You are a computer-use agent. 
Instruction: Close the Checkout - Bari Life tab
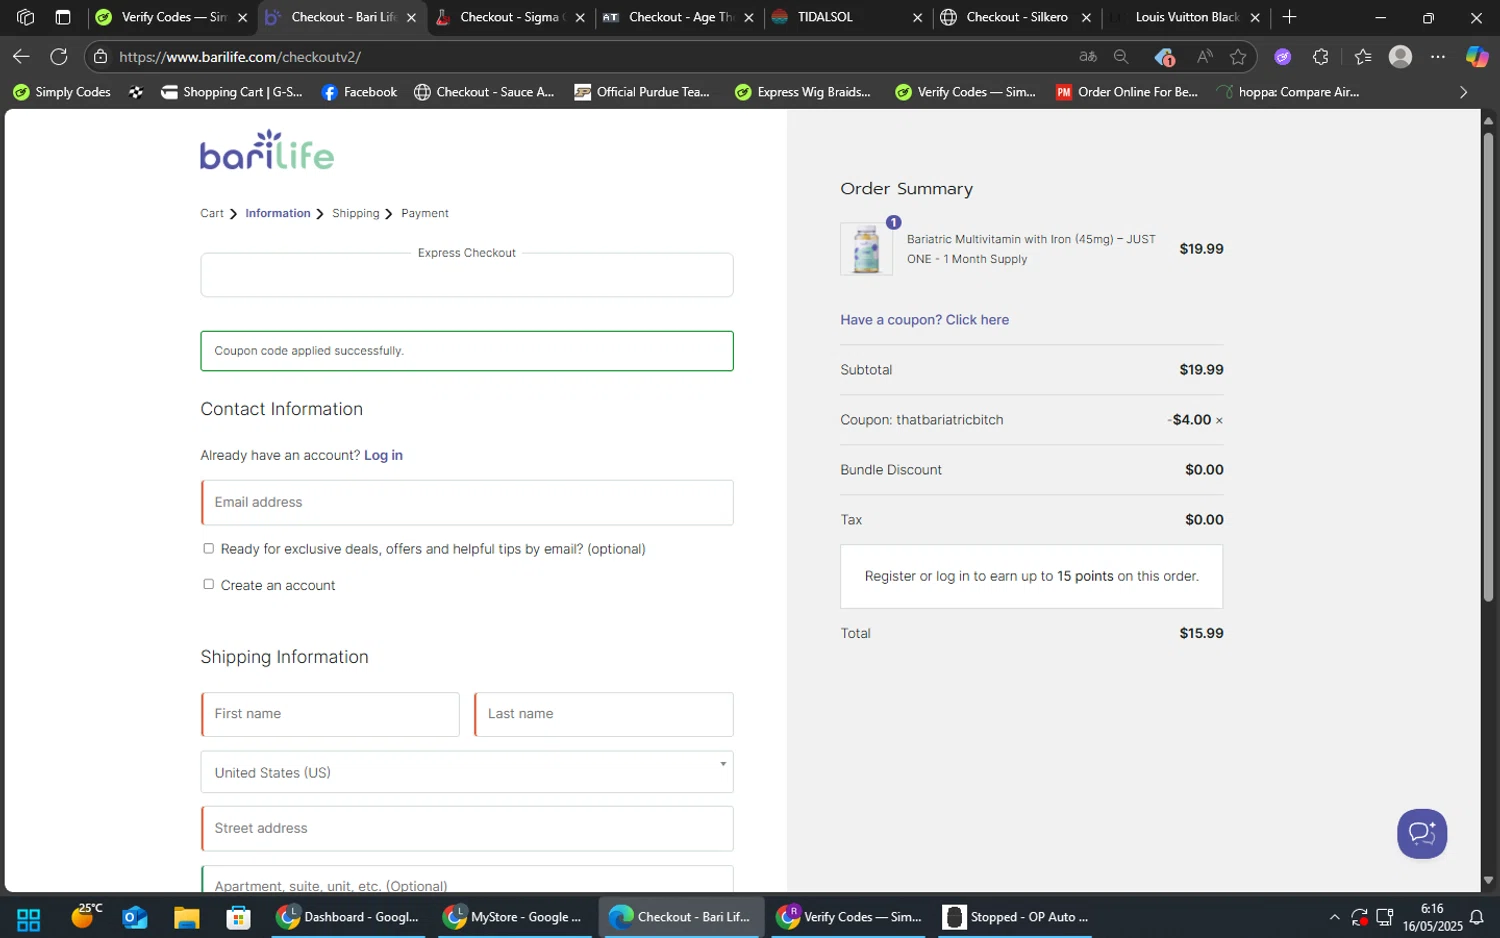tap(411, 17)
